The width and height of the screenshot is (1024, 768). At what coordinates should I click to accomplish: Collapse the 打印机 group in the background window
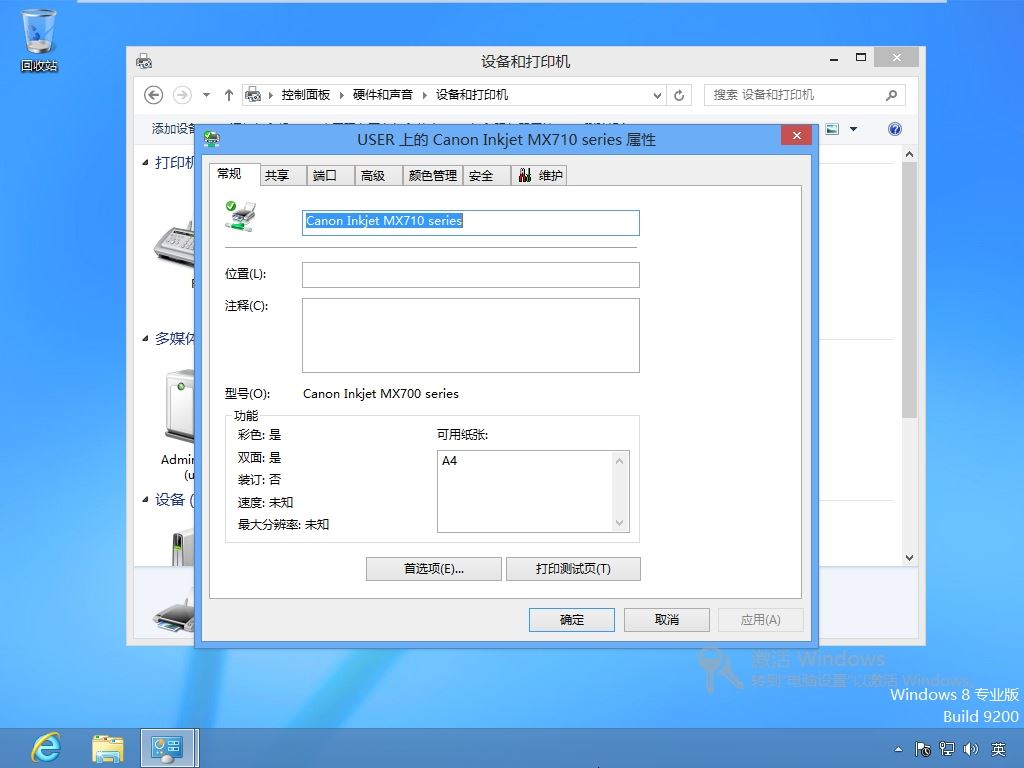(145, 163)
